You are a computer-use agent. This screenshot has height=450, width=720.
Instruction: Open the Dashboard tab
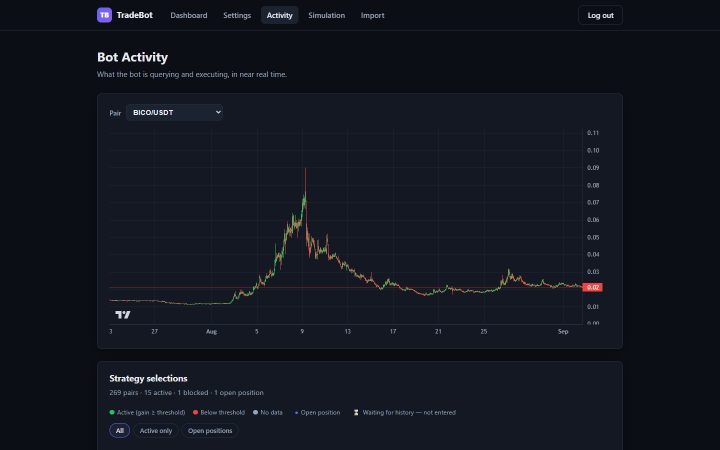pos(189,15)
